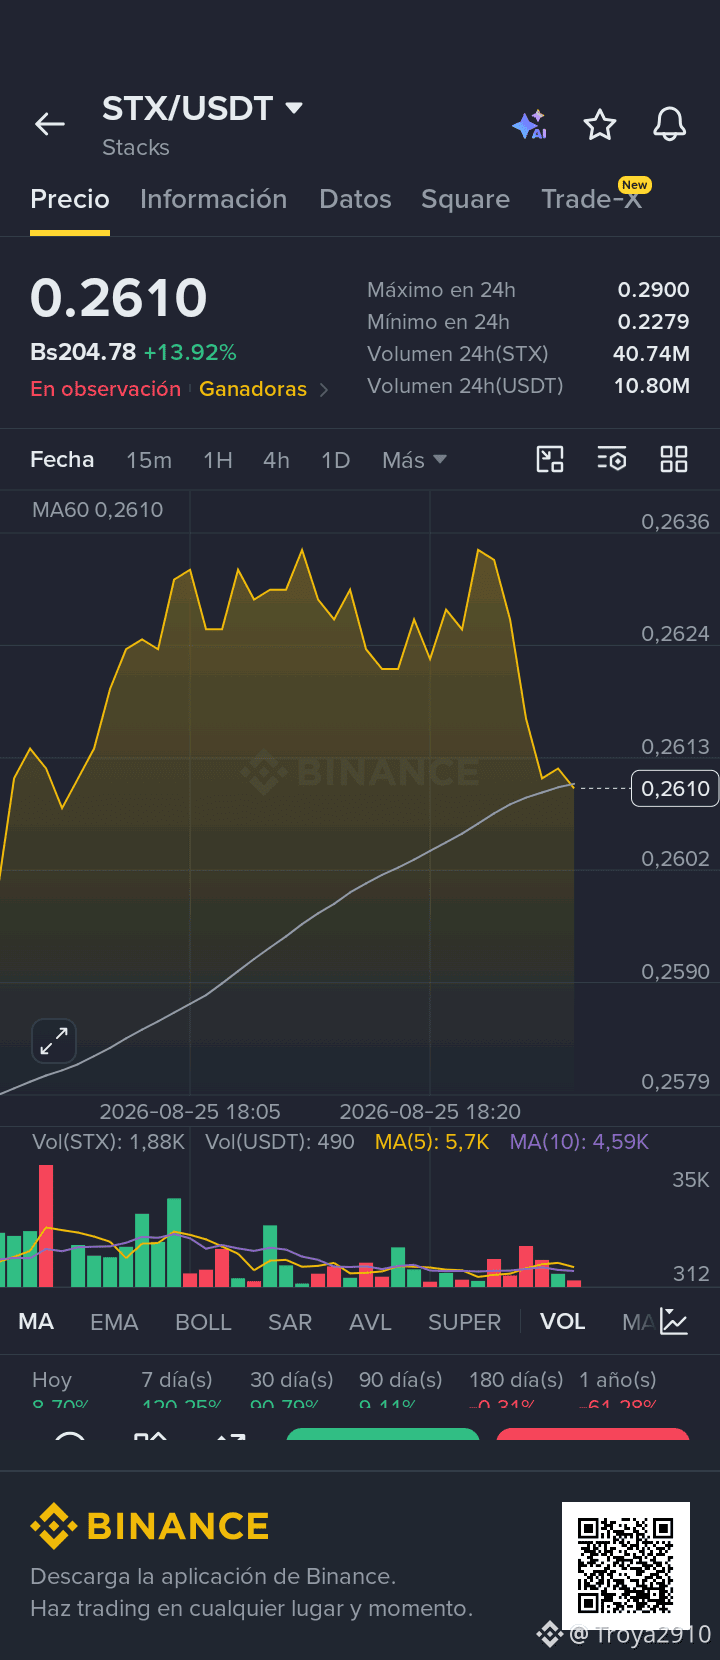This screenshot has width=720, height=1660.
Task: Select the 1H timeframe
Action: coord(218,460)
